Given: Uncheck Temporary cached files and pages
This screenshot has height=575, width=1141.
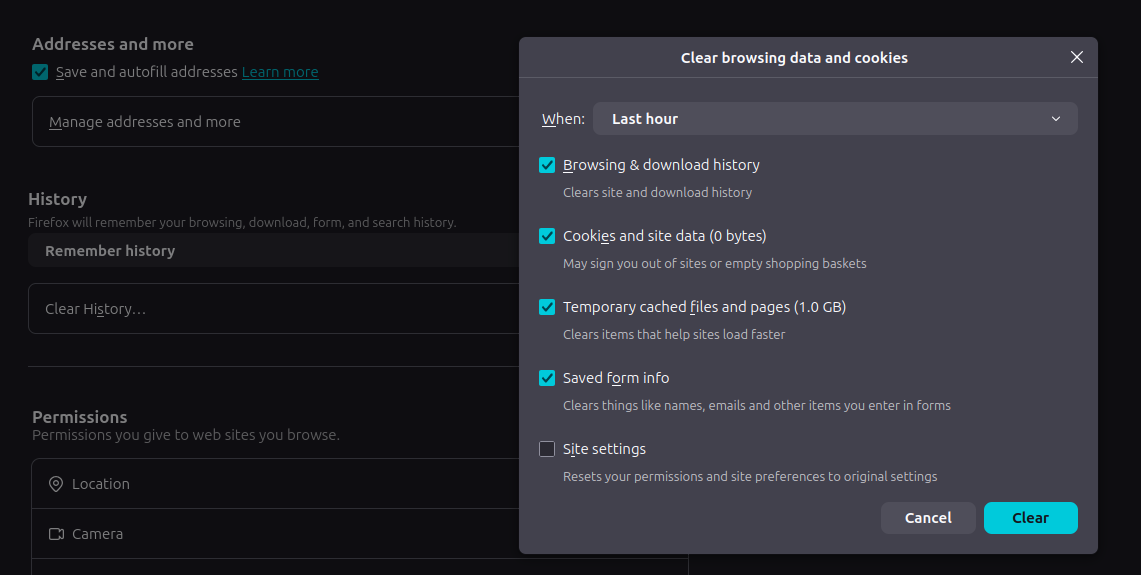Looking at the screenshot, I should (547, 307).
